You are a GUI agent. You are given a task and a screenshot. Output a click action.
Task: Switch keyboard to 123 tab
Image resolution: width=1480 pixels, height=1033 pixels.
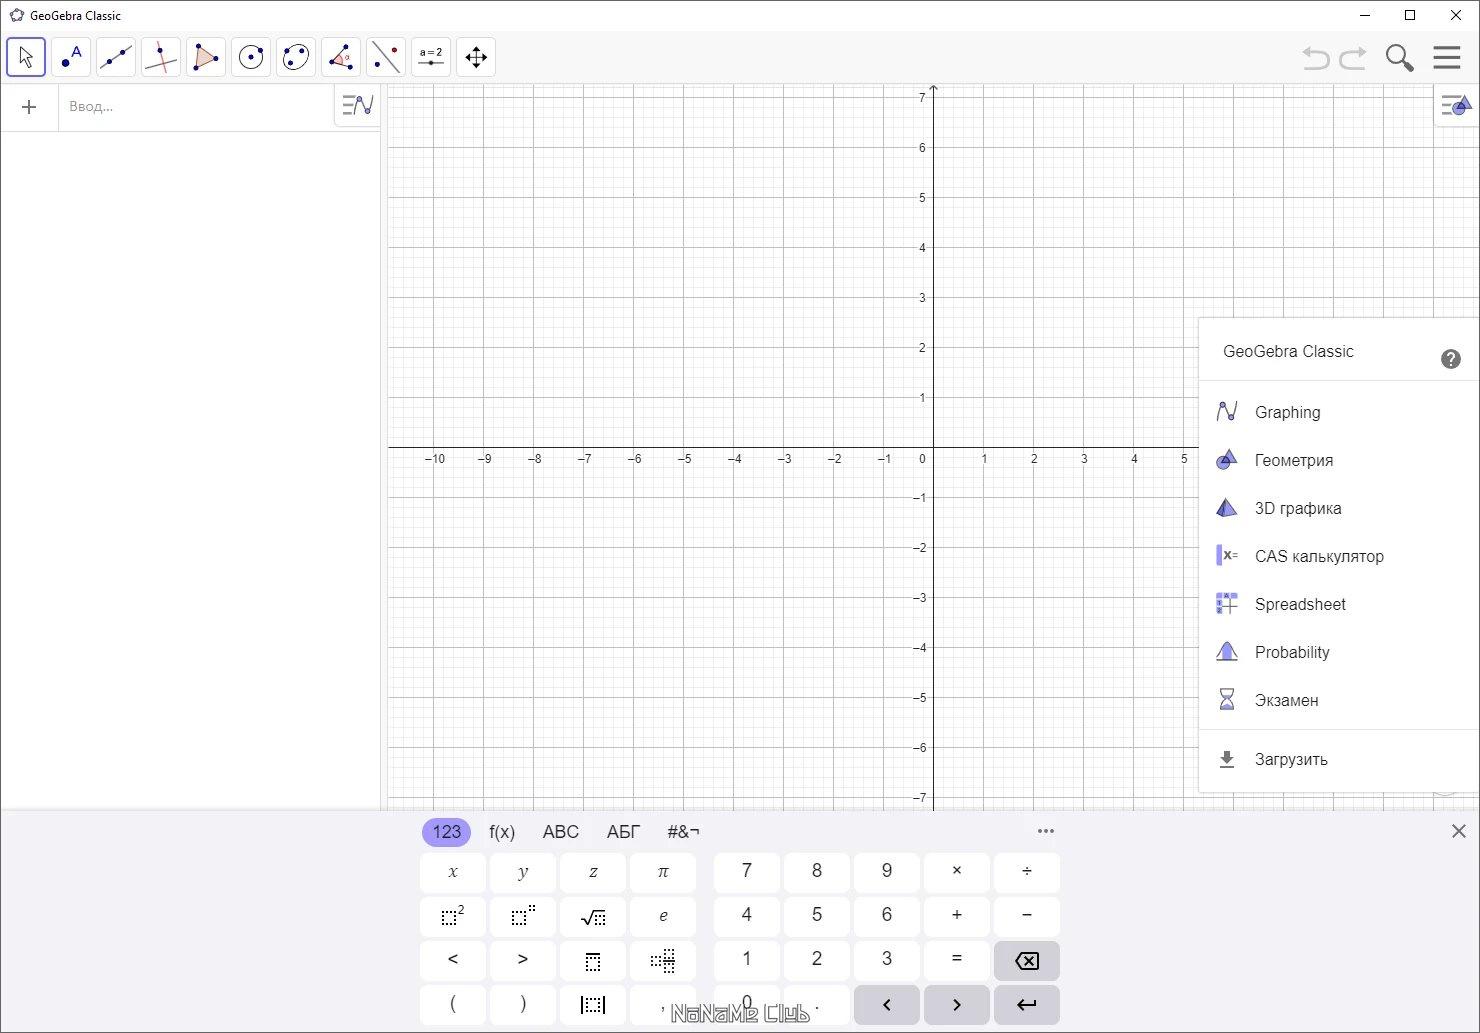(446, 832)
